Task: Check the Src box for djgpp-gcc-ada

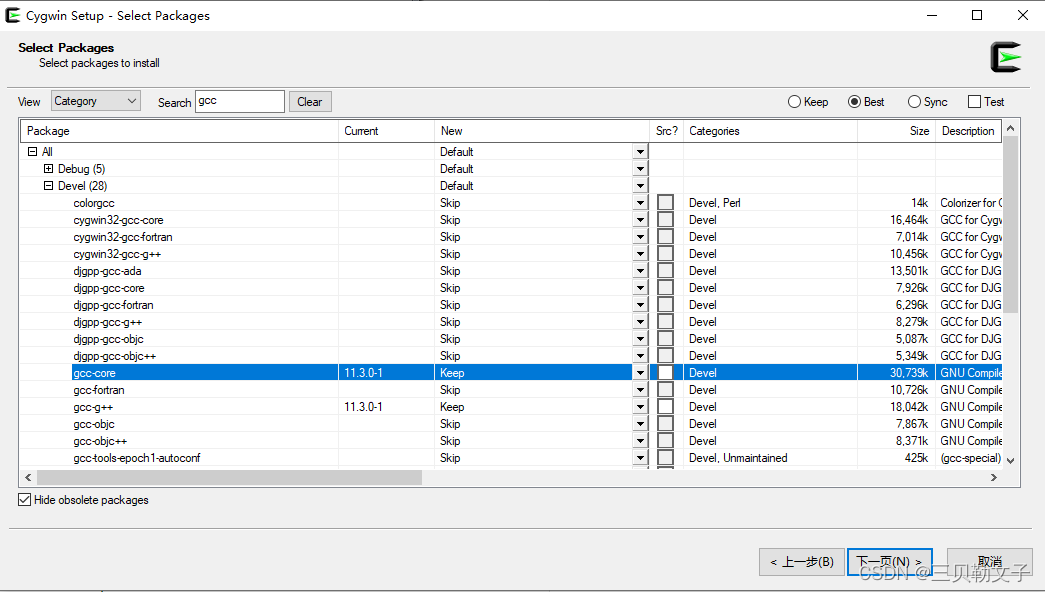Action: (x=665, y=271)
